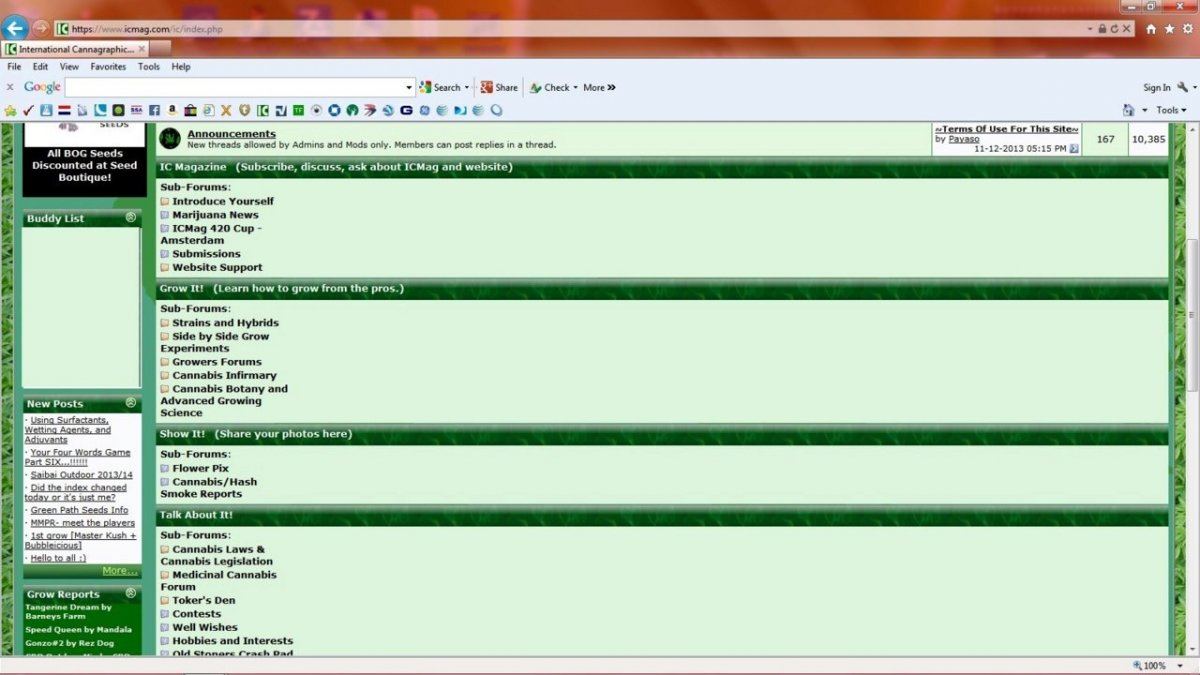Viewport: 1200px width, 675px height.
Task: Click the browser Forward arrow button
Action: (41, 28)
